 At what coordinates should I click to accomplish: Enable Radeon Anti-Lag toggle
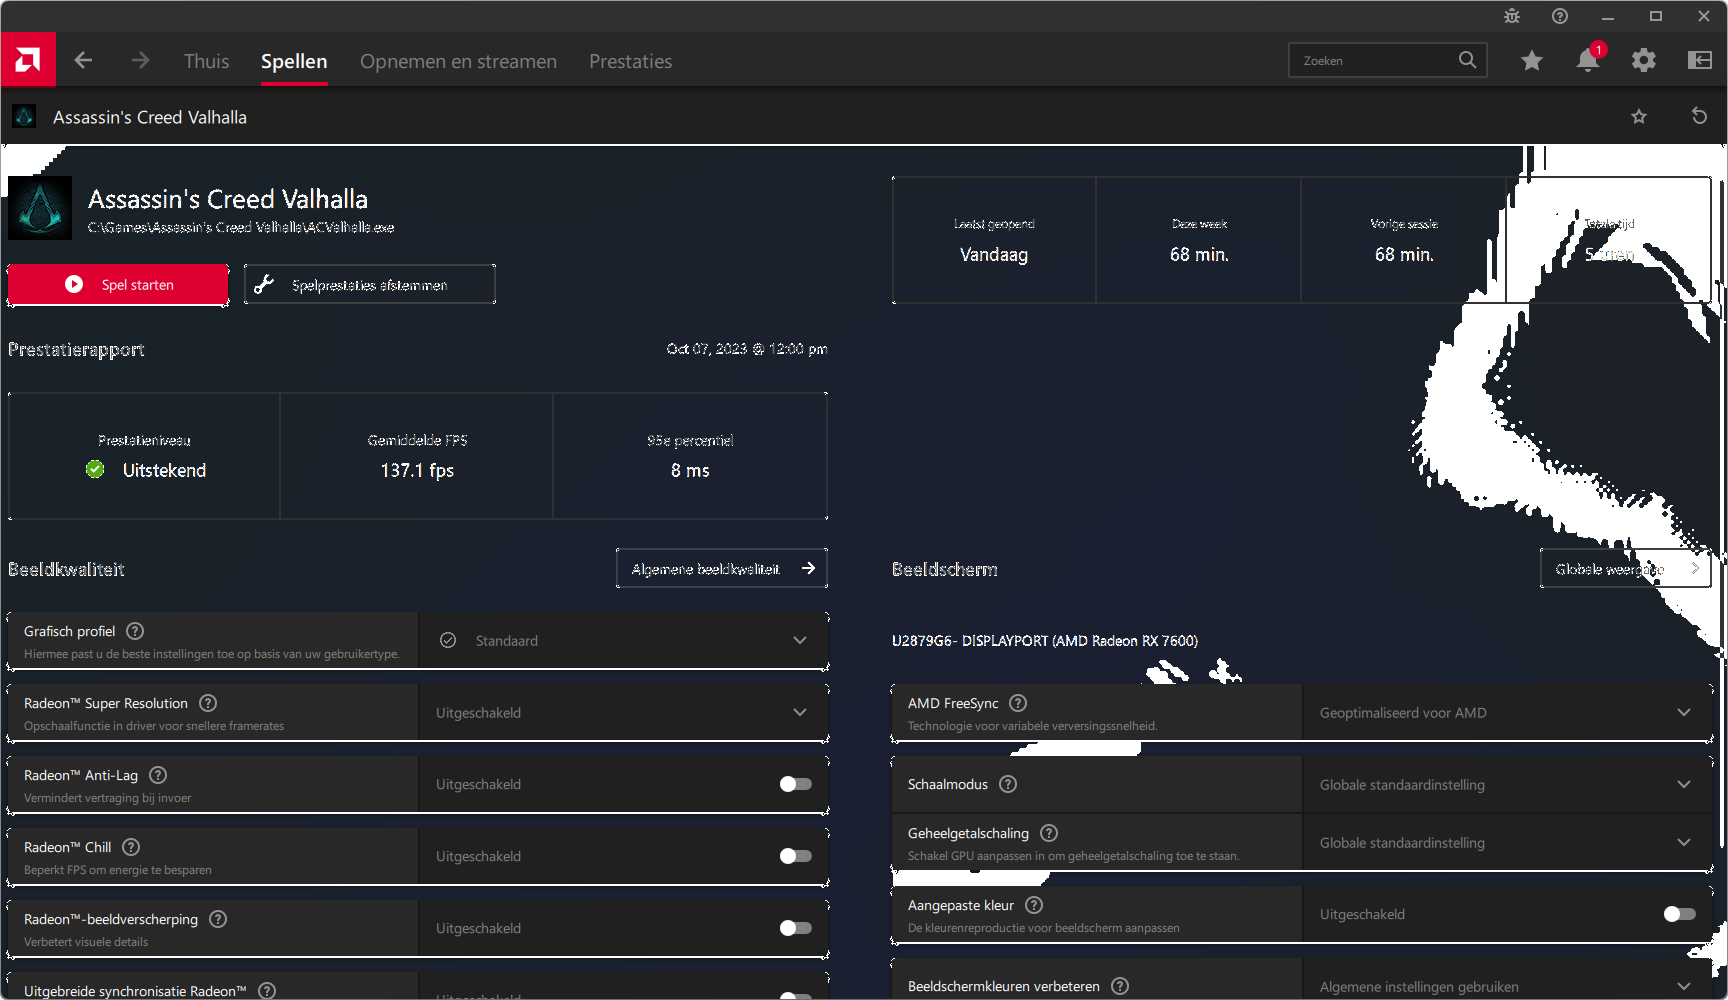[x=795, y=784]
